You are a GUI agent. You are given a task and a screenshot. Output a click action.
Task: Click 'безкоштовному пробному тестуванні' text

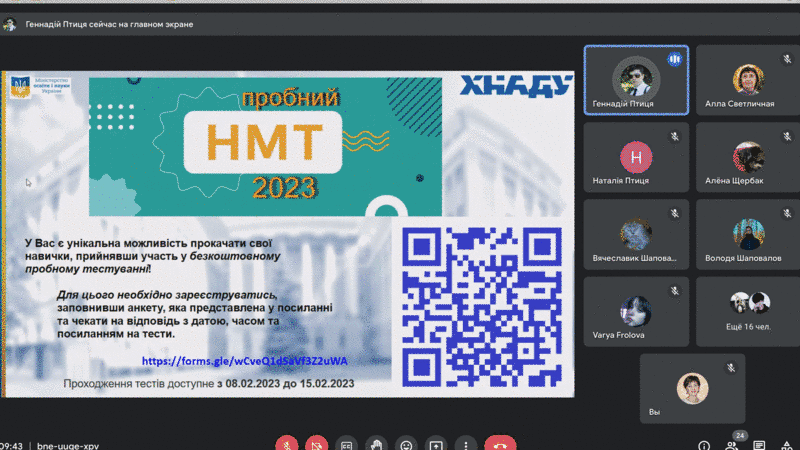tap(153, 262)
